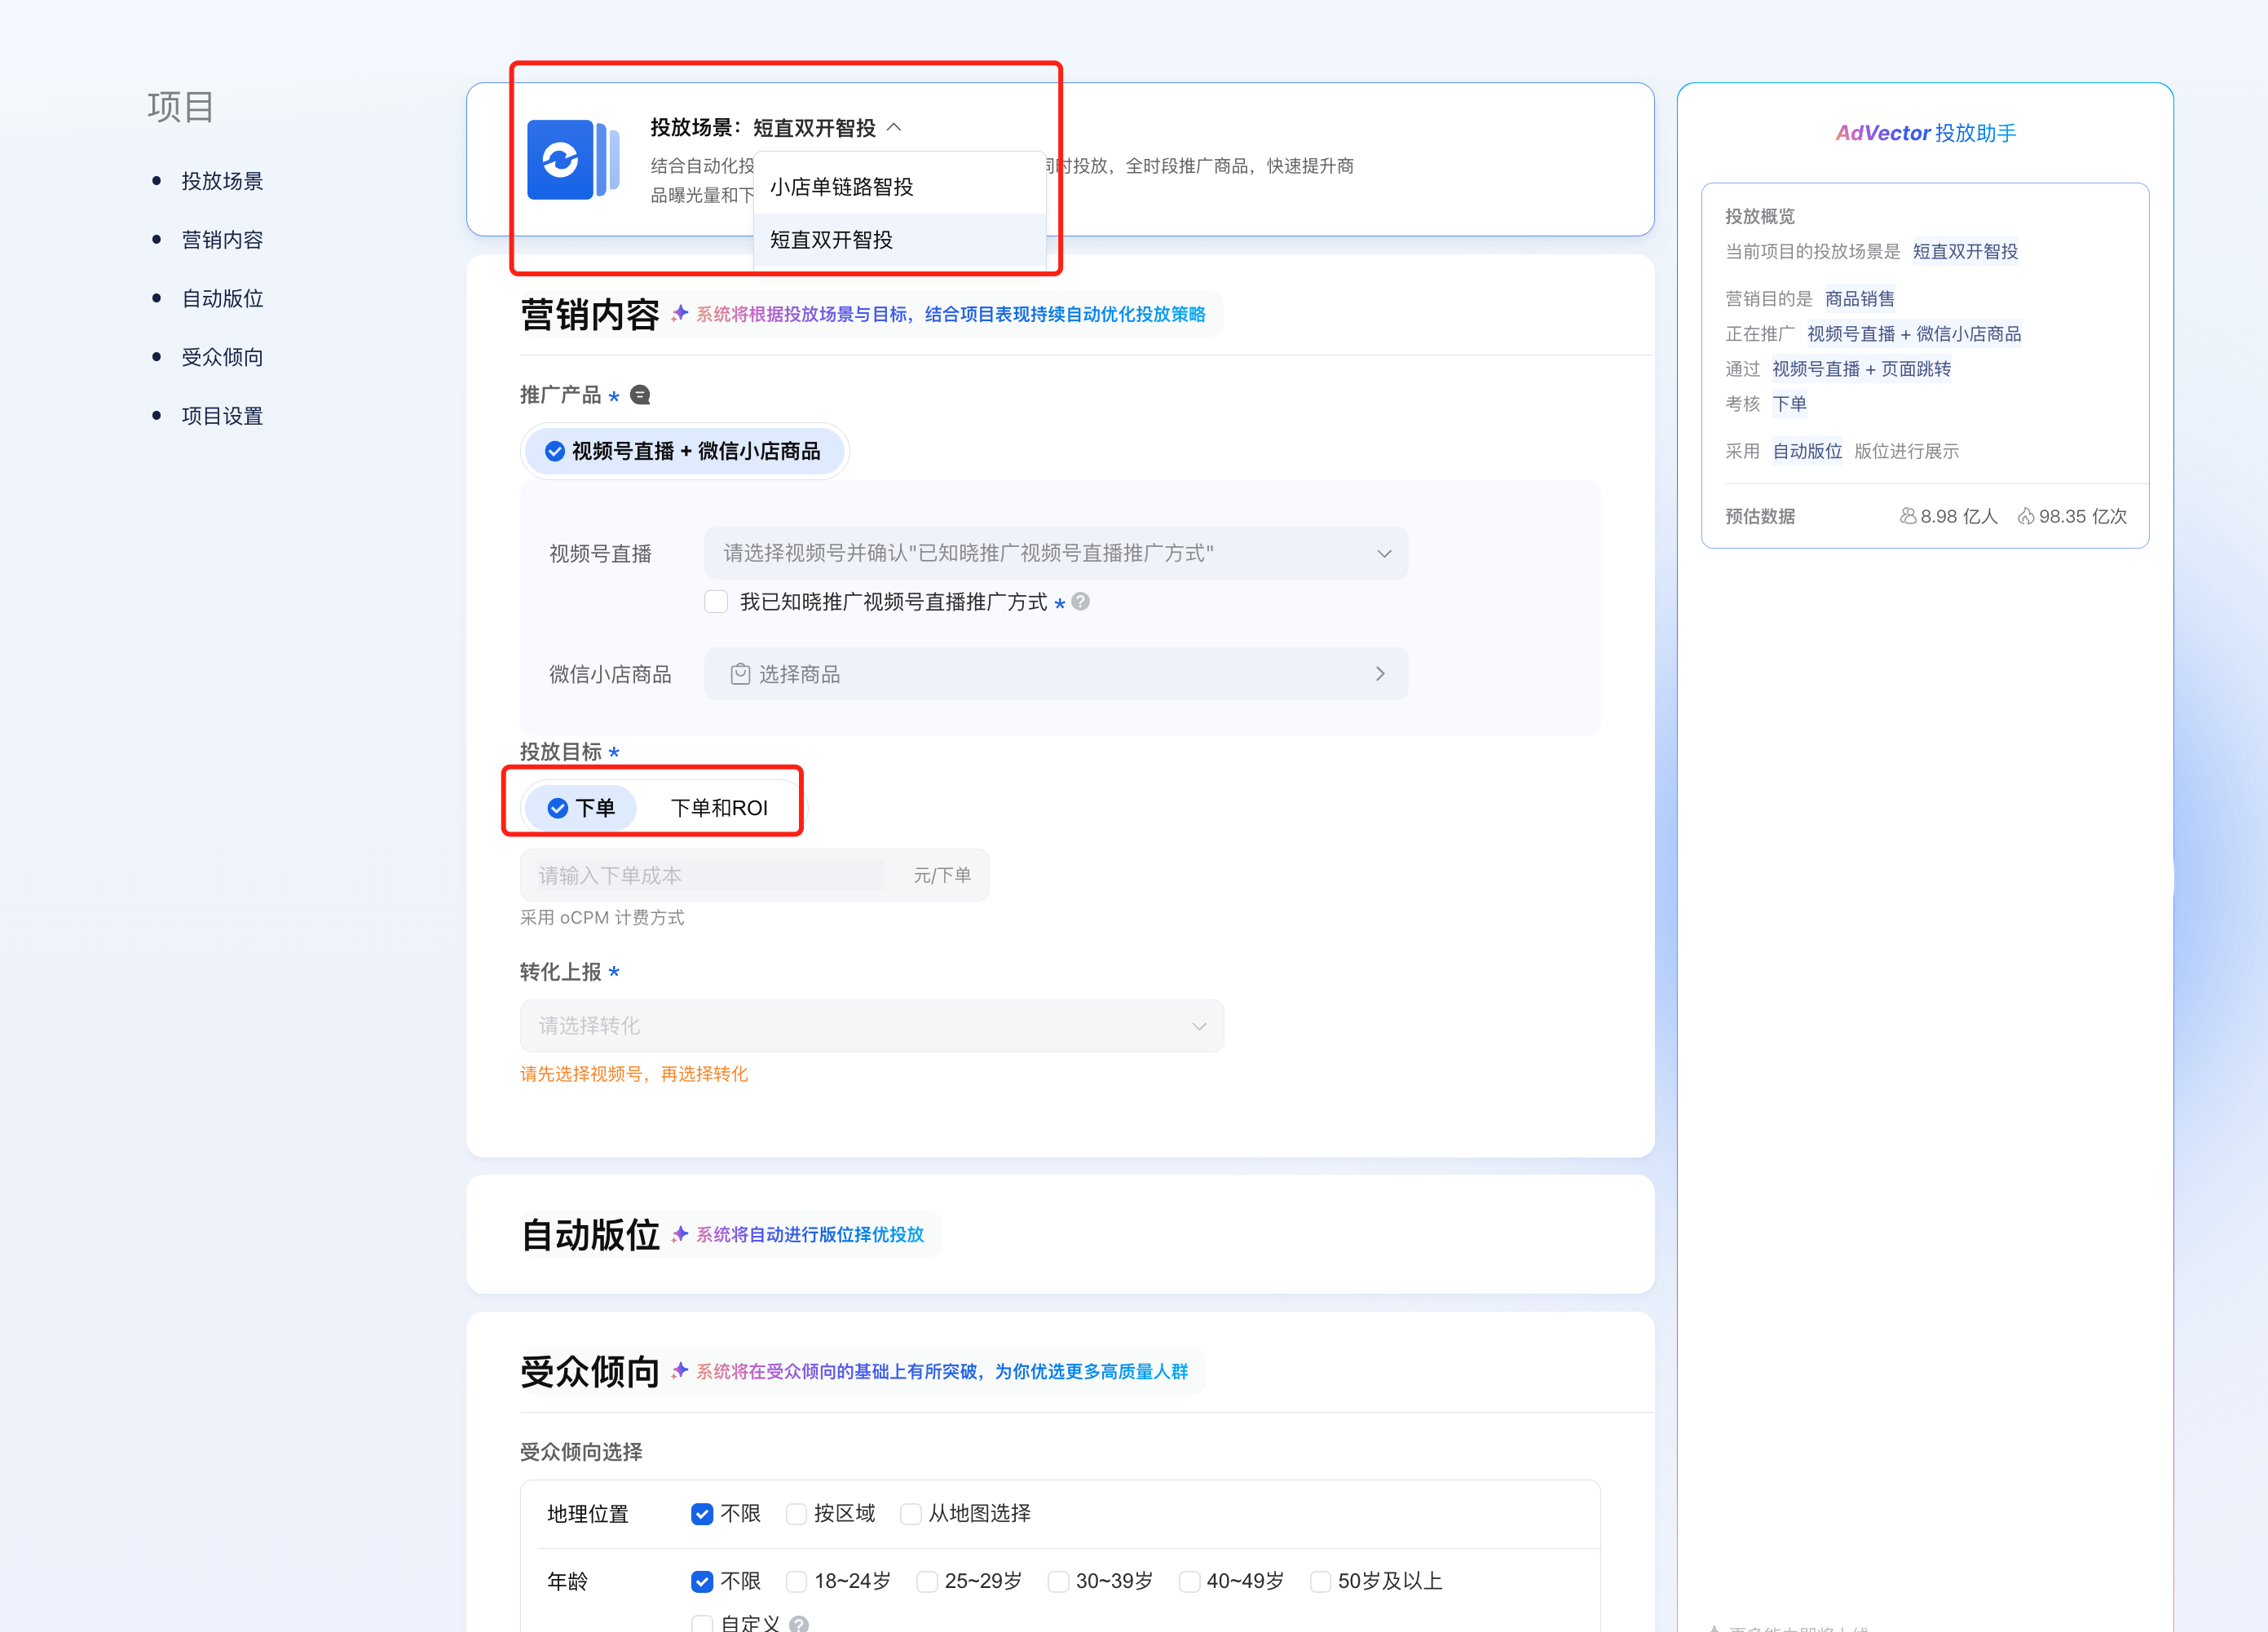Select the 下单和ROI target option
2268x1632 pixels.
pos(719,807)
